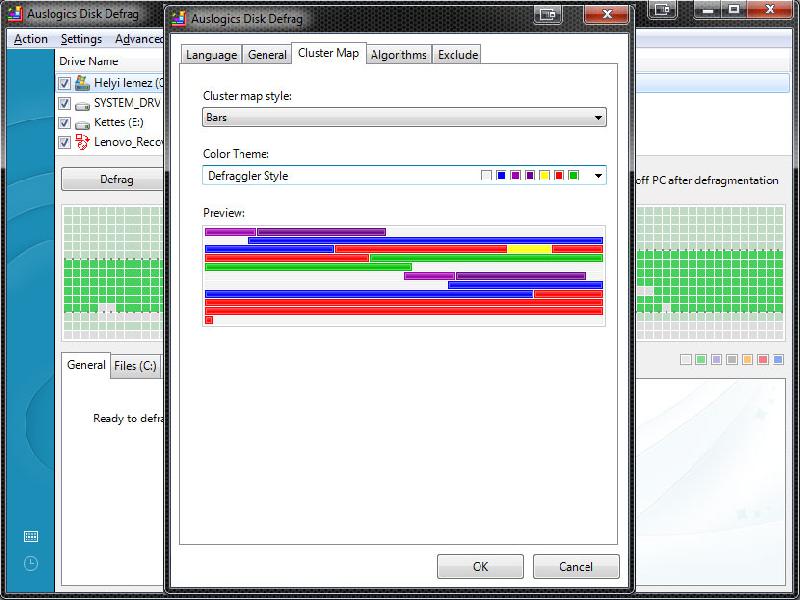Click the green swatch in the Color Theme box
The height and width of the screenshot is (600, 800).
pos(573,176)
